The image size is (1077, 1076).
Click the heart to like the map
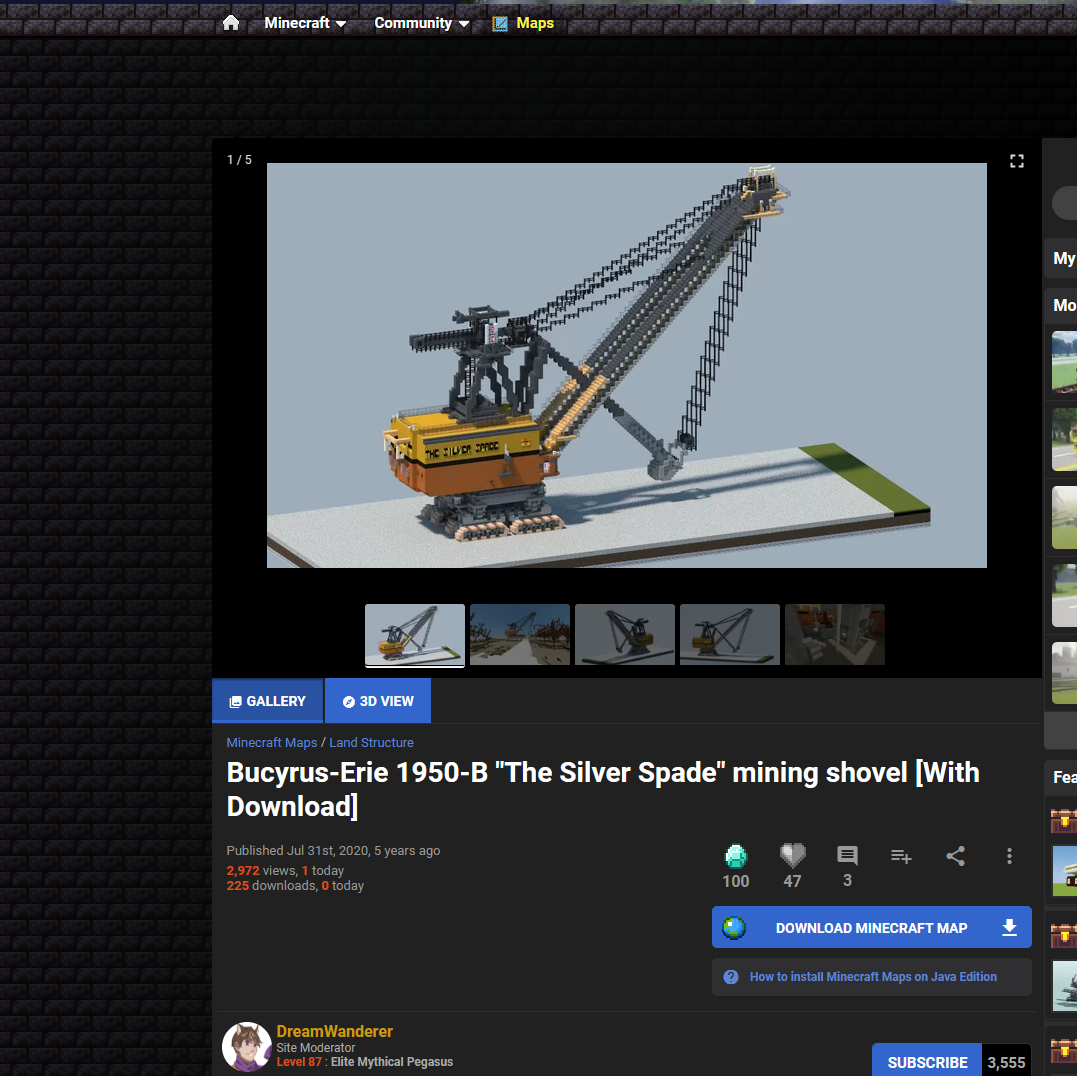coord(792,857)
